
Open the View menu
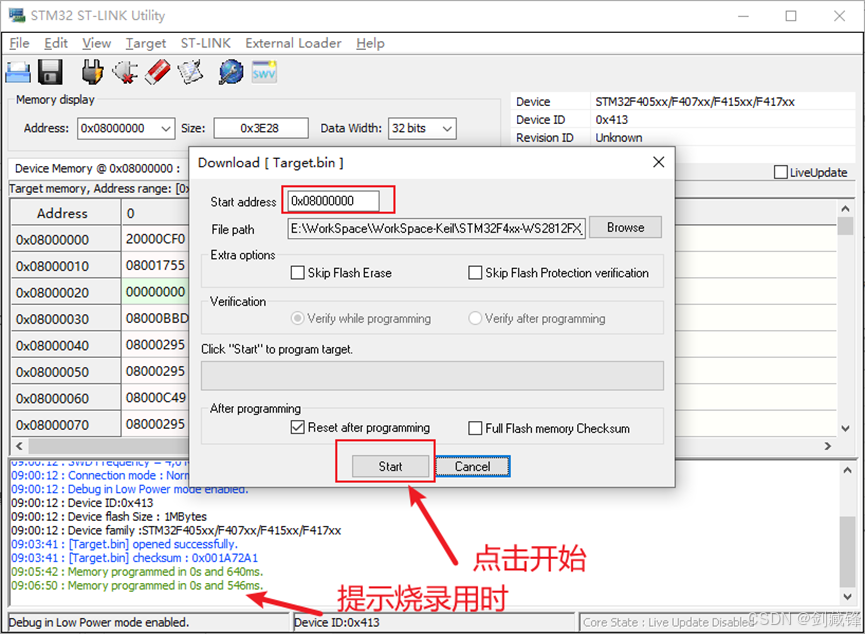pyautogui.click(x=97, y=43)
